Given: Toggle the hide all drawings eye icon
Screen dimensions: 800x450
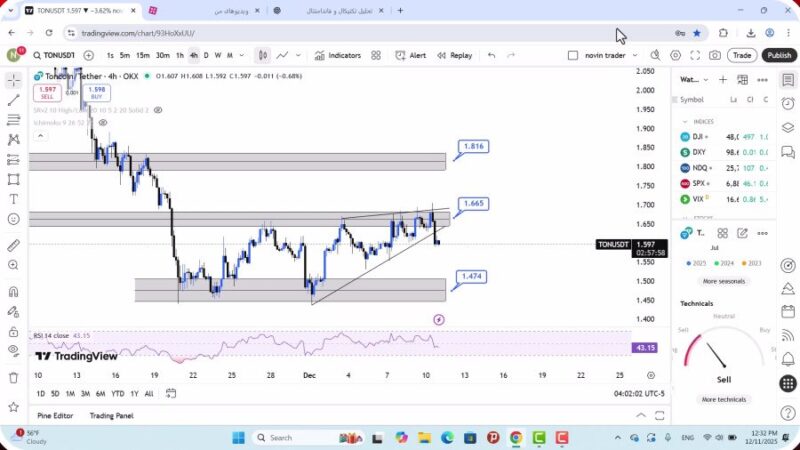Looking at the screenshot, I should coord(13,350).
